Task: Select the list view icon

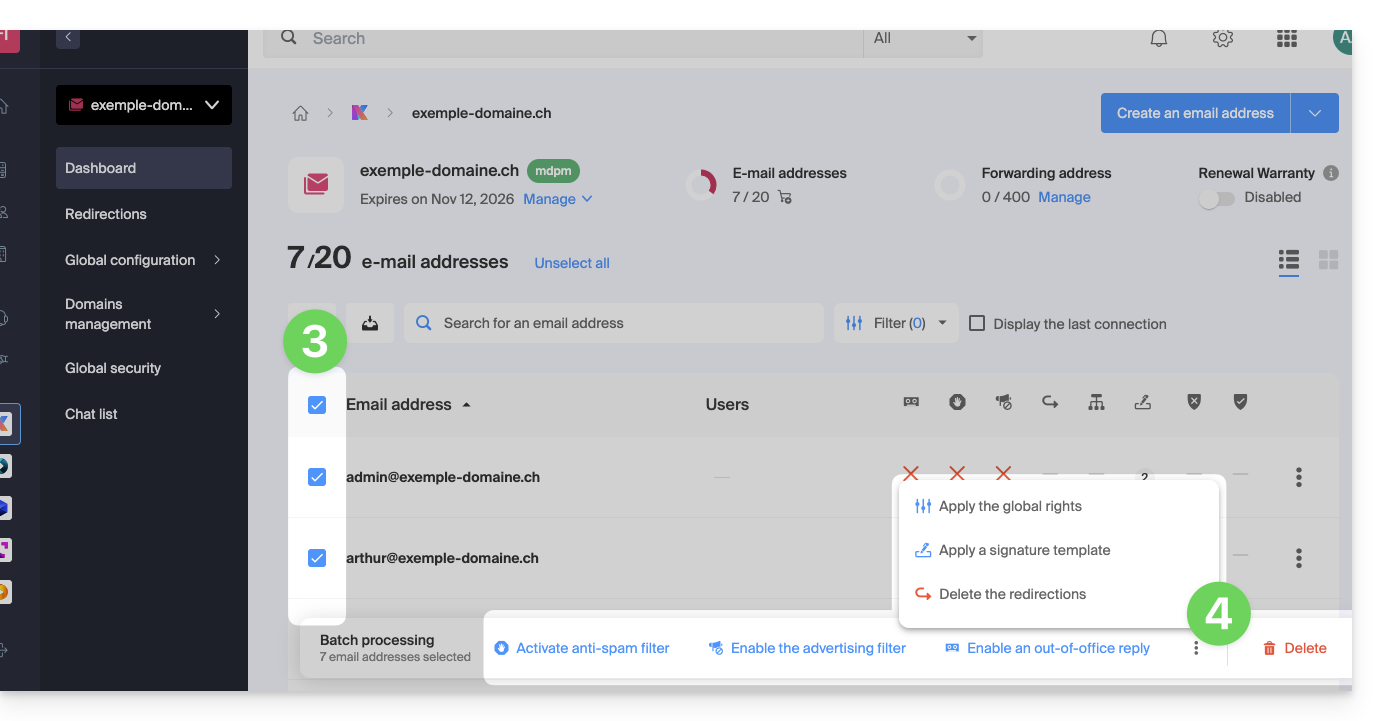Action: [1289, 260]
